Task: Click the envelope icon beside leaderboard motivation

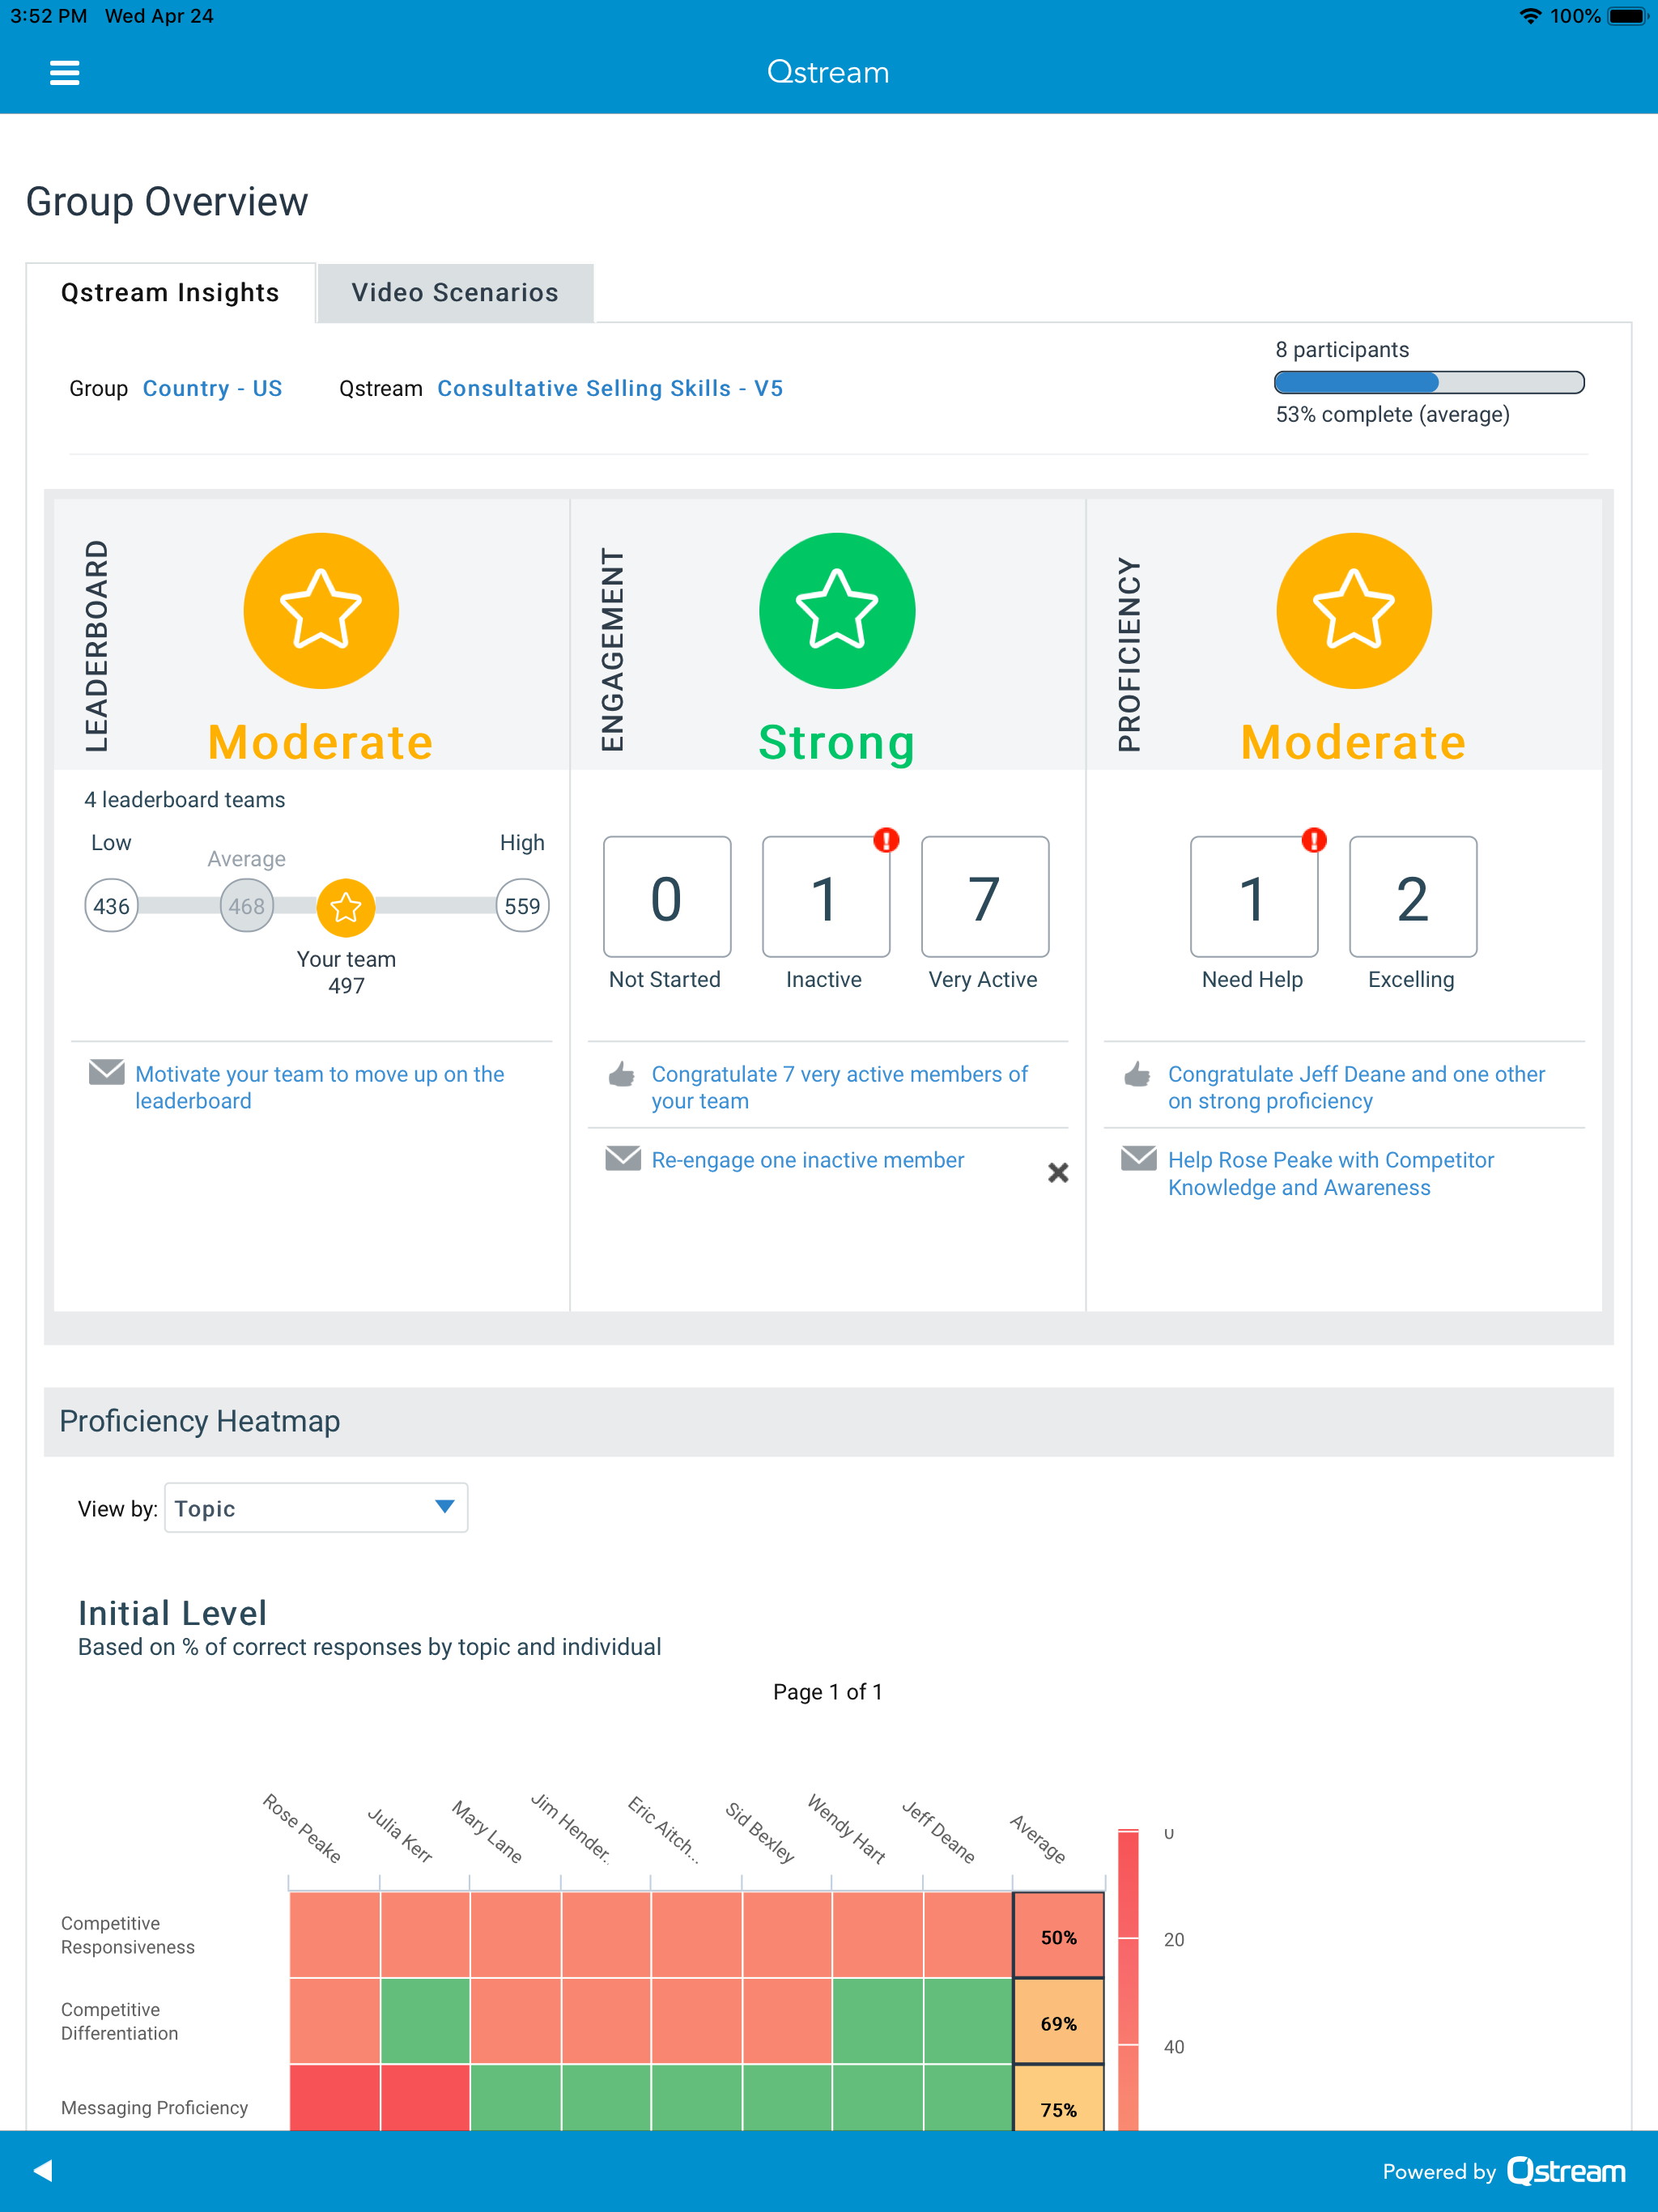Action: pos(106,1072)
